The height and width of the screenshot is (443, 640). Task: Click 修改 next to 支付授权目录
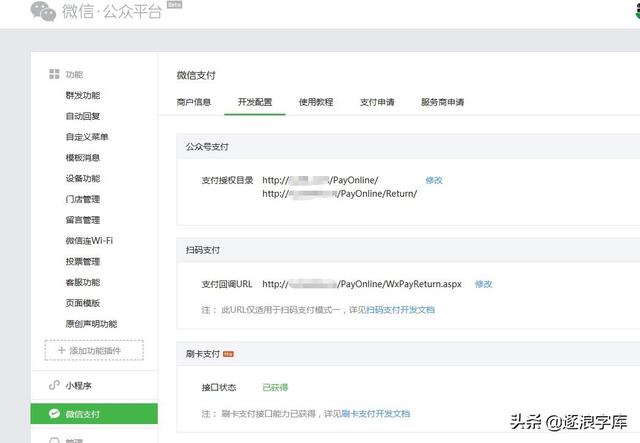click(x=434, y=180)
